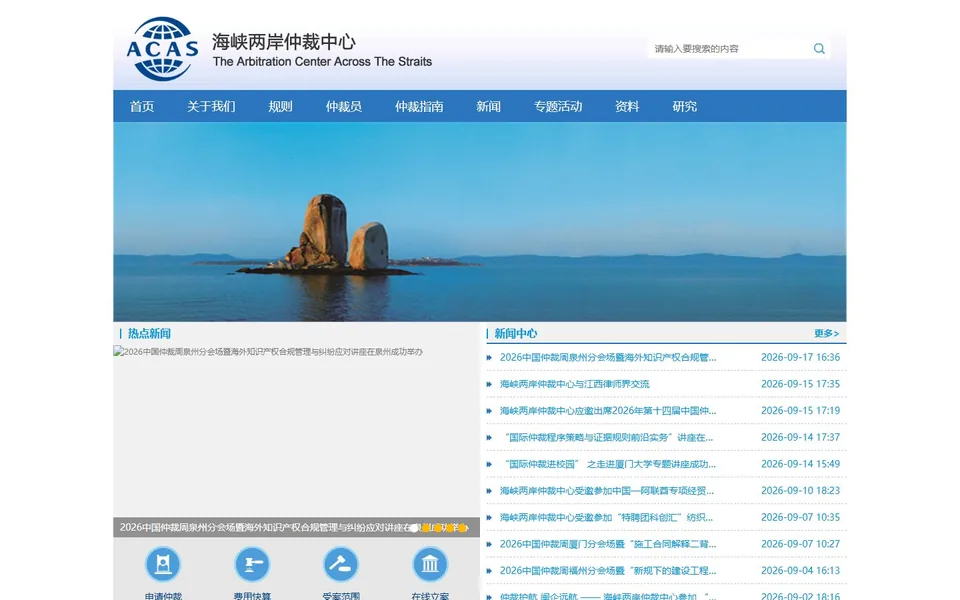Click the ACAS globe logo
Image resolution: width=960 pixels, height=600 pixels.
point(162,49)
